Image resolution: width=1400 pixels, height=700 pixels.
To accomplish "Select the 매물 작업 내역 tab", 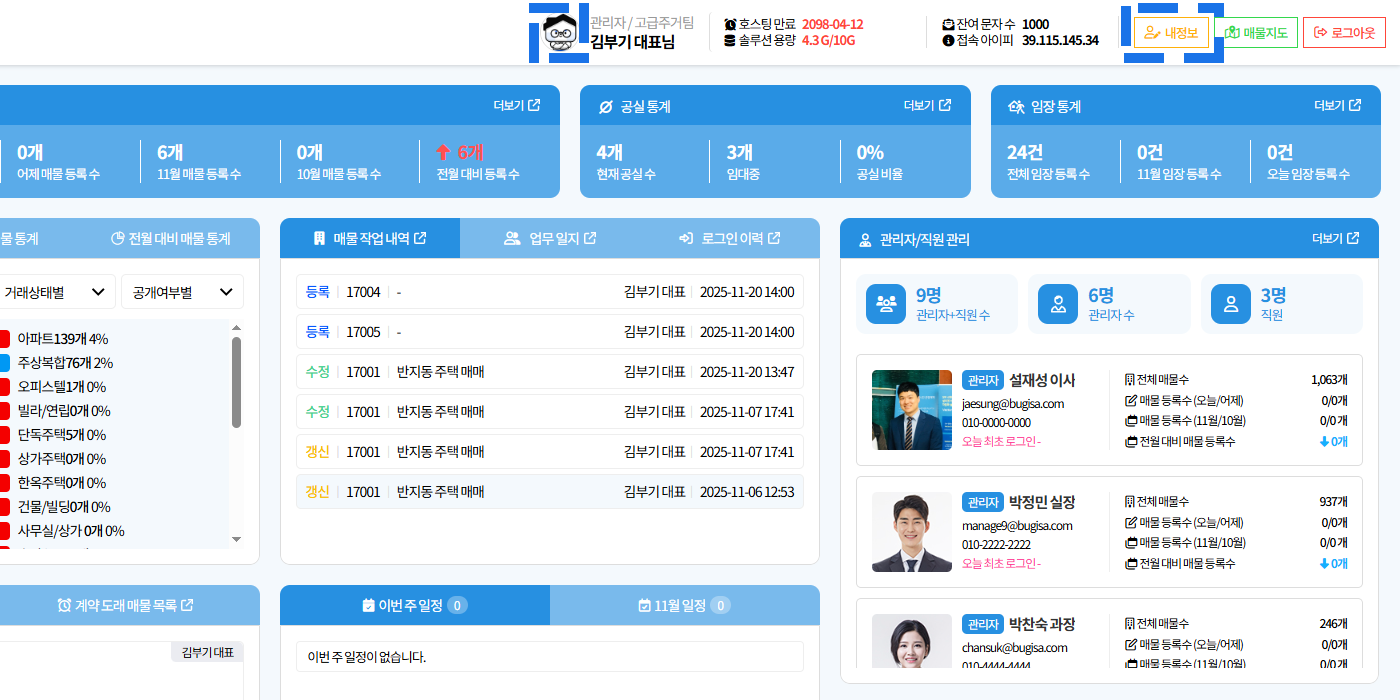I will tap(370, 238).
